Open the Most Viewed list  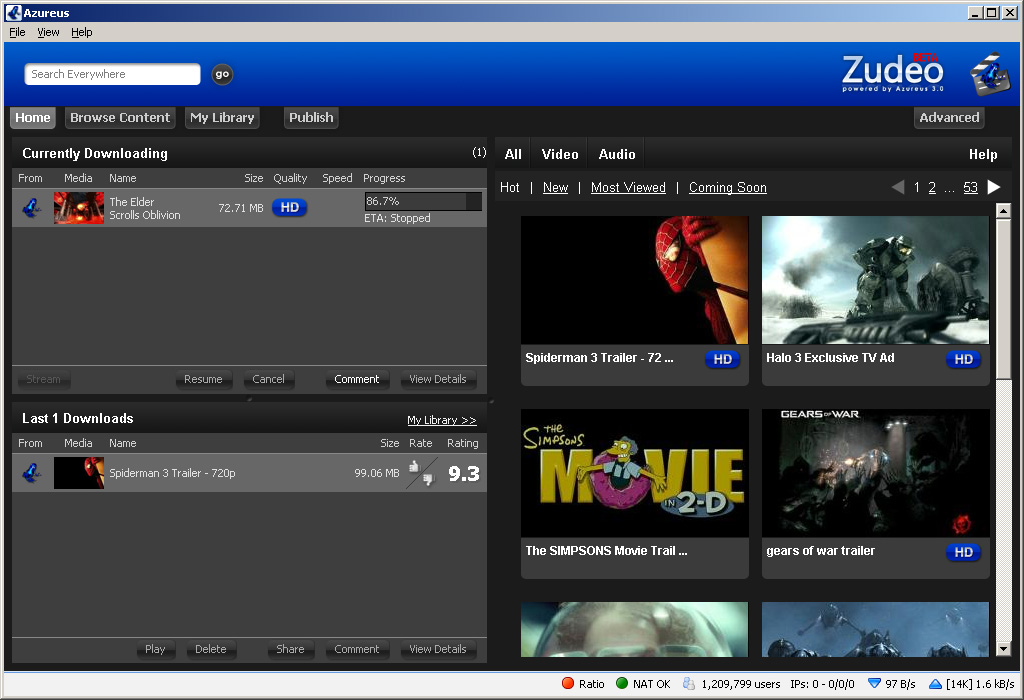point(628,187)
